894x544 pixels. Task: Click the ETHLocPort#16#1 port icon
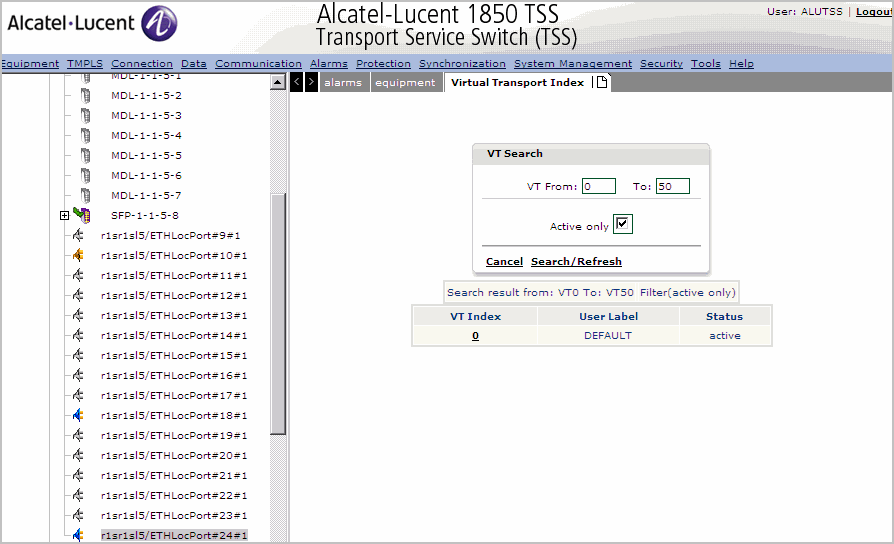click(x=78, y=375)
